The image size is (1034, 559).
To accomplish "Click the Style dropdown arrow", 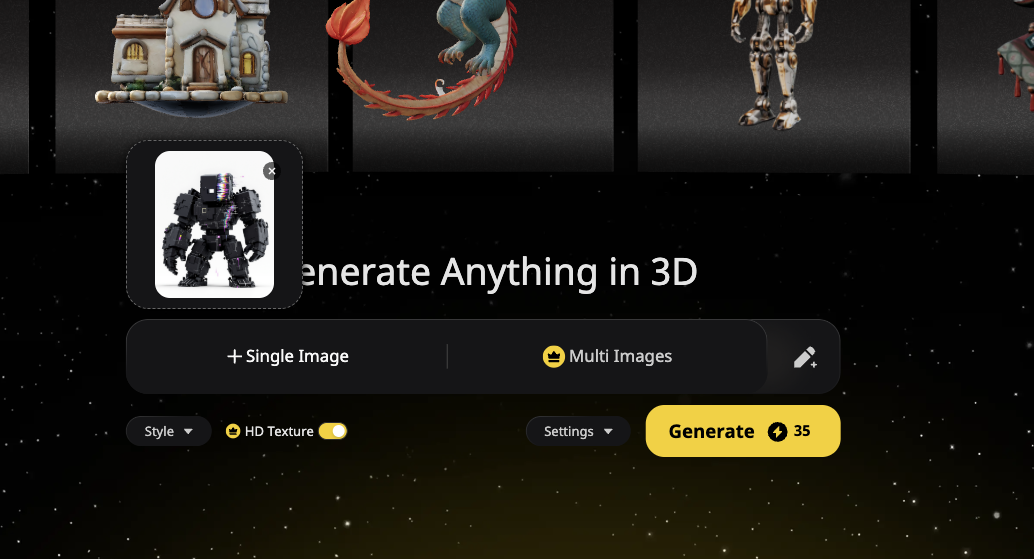I will (x=189, y=432).
